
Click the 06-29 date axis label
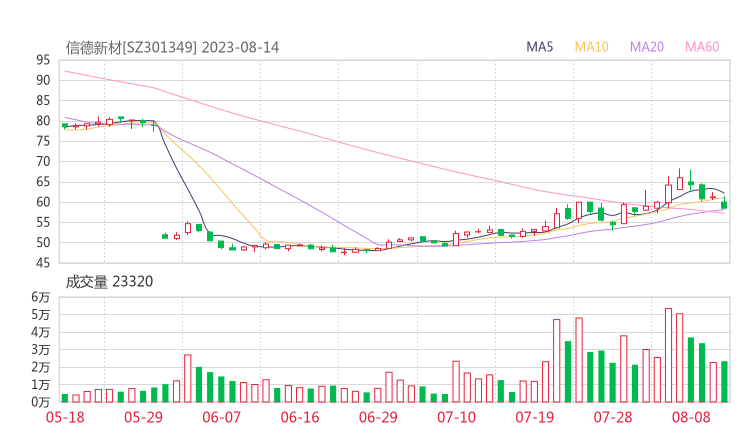click(x=378, y=417)
